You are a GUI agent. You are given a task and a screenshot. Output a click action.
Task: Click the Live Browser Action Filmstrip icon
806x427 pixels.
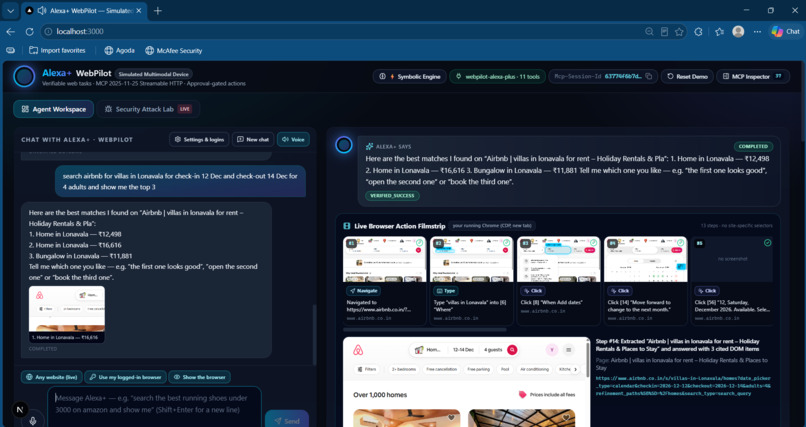point(347,226)
